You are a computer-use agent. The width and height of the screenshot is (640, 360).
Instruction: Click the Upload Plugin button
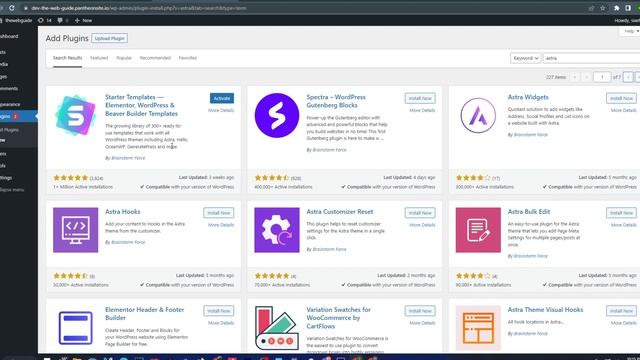point(109,38)
